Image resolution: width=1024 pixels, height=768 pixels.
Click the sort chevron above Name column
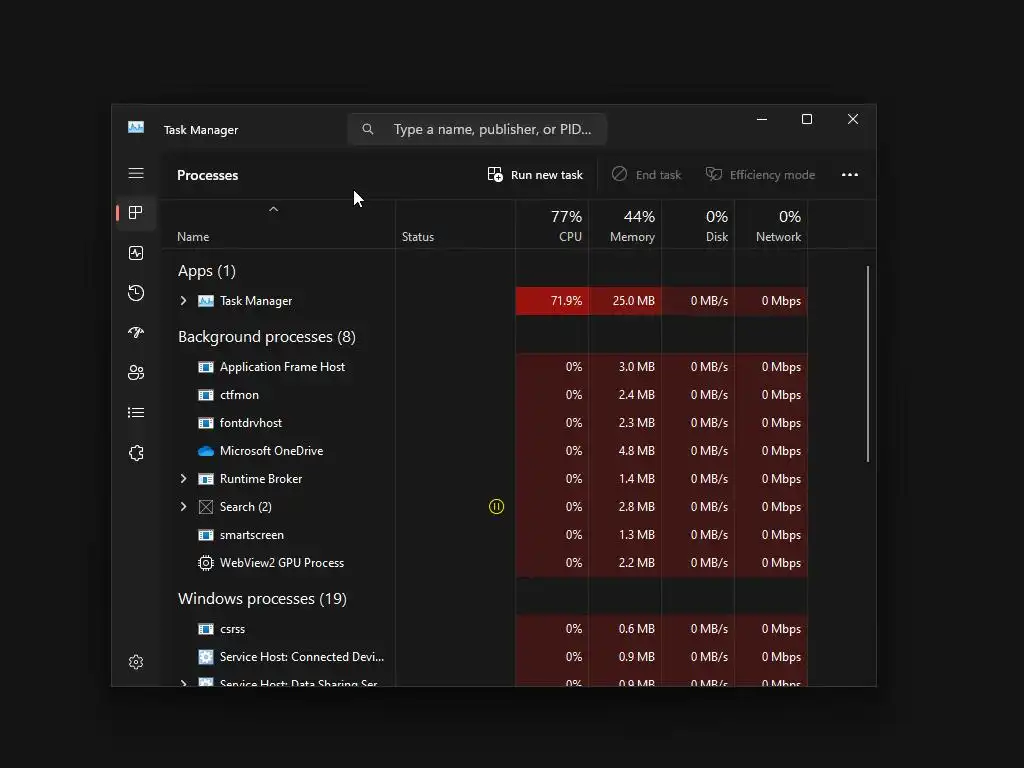(274, 209)
